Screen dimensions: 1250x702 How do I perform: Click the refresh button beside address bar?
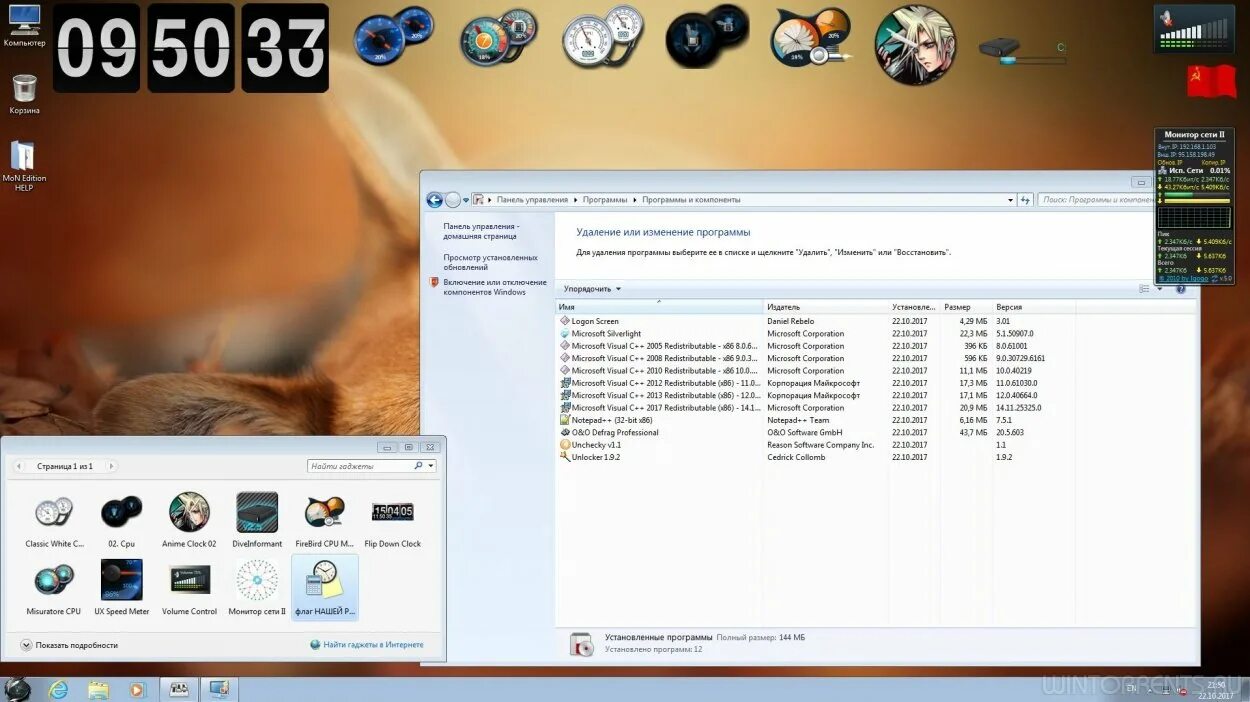[x=1025, y=200]
